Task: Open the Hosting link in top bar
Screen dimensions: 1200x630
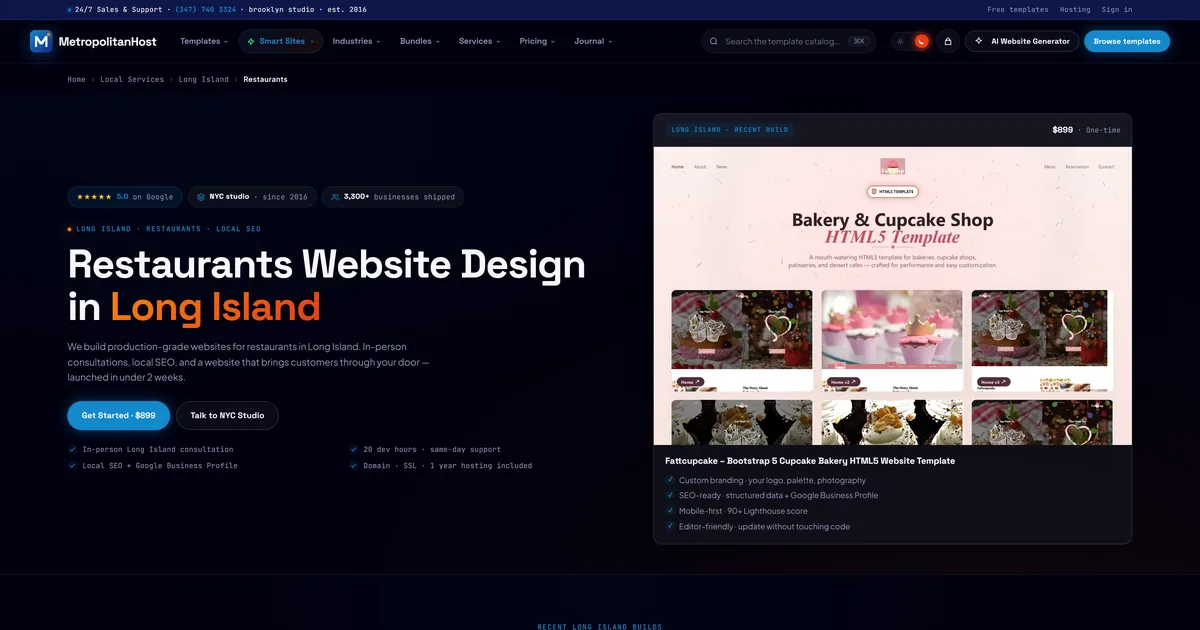Action: (x=1075, y=9)
